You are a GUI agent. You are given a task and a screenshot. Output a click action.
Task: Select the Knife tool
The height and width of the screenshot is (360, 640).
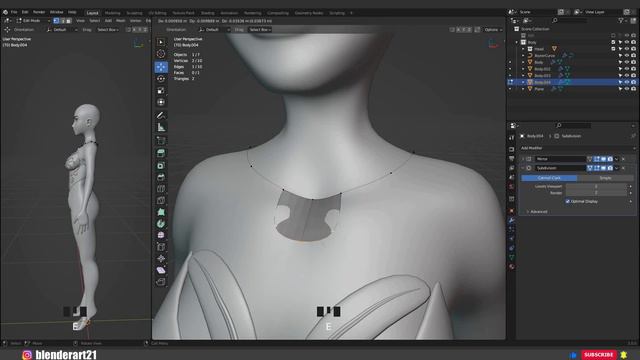[x=161, y=200]
